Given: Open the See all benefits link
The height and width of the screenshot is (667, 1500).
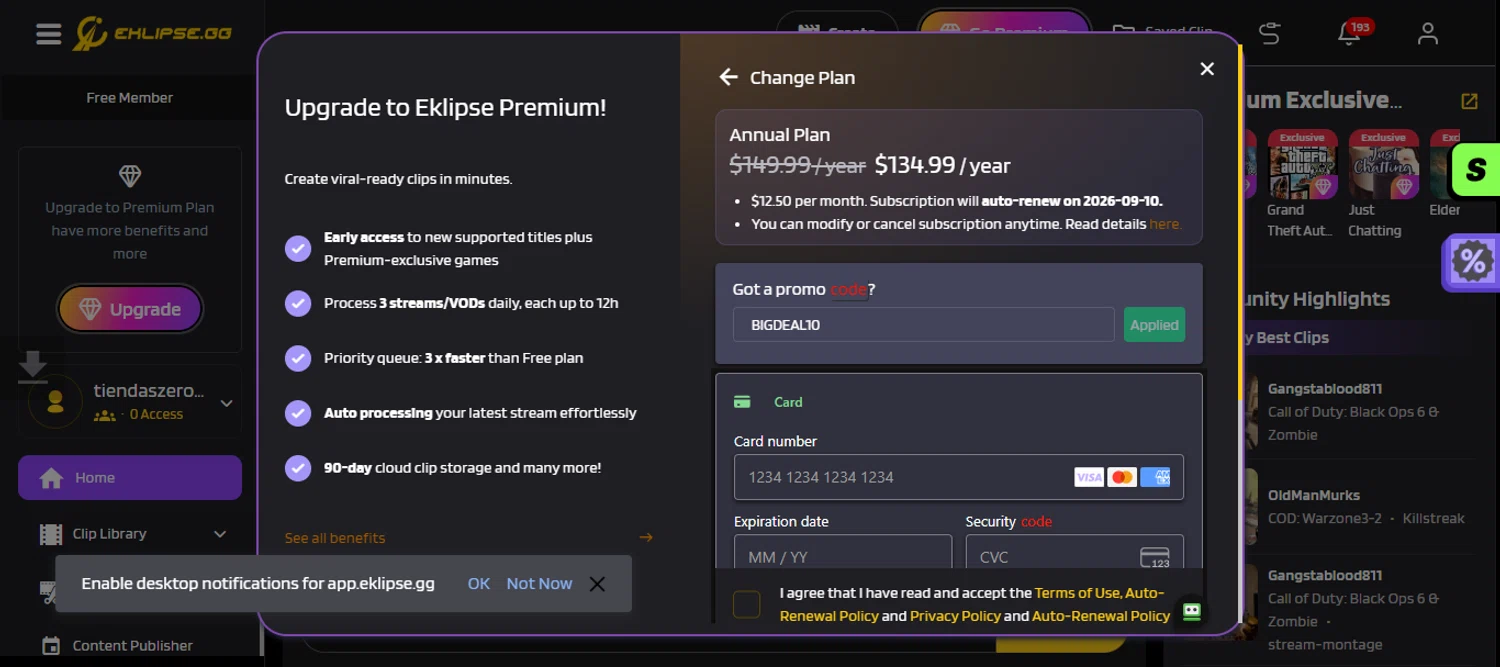Looking at the screenshot, I should tap(335, 538).
